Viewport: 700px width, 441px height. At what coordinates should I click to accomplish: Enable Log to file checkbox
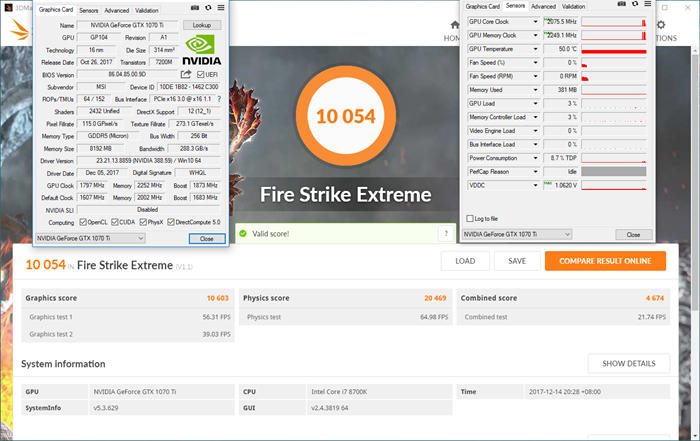470,219
